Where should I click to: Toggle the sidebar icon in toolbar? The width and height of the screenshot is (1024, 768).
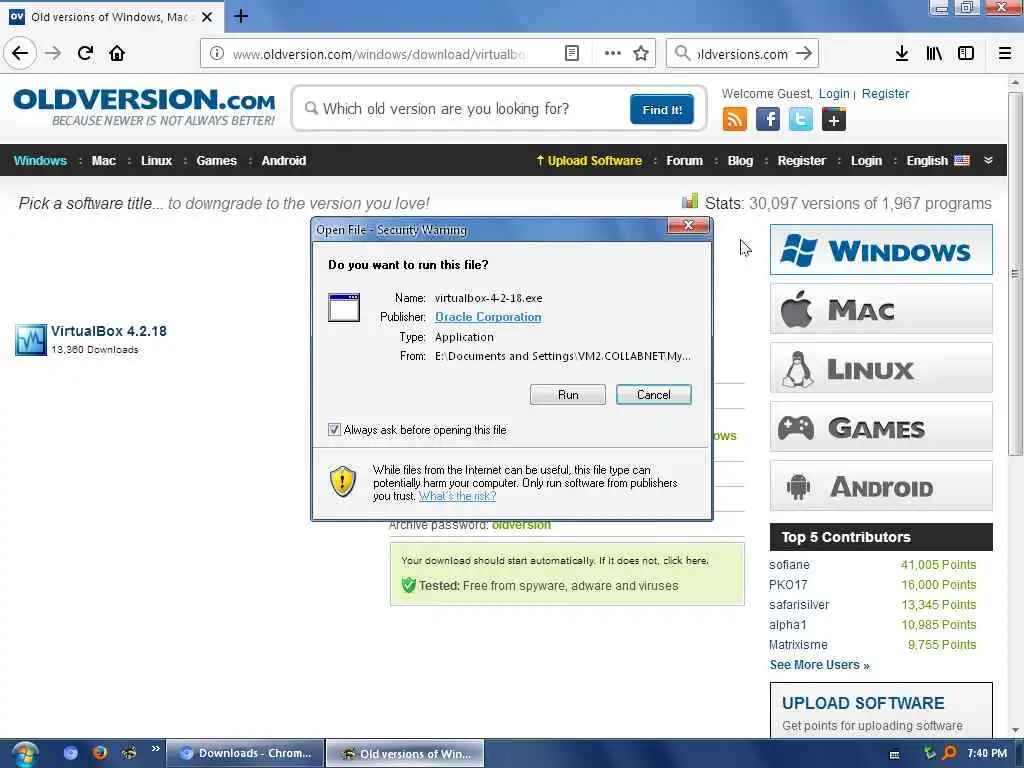point(966,54)
